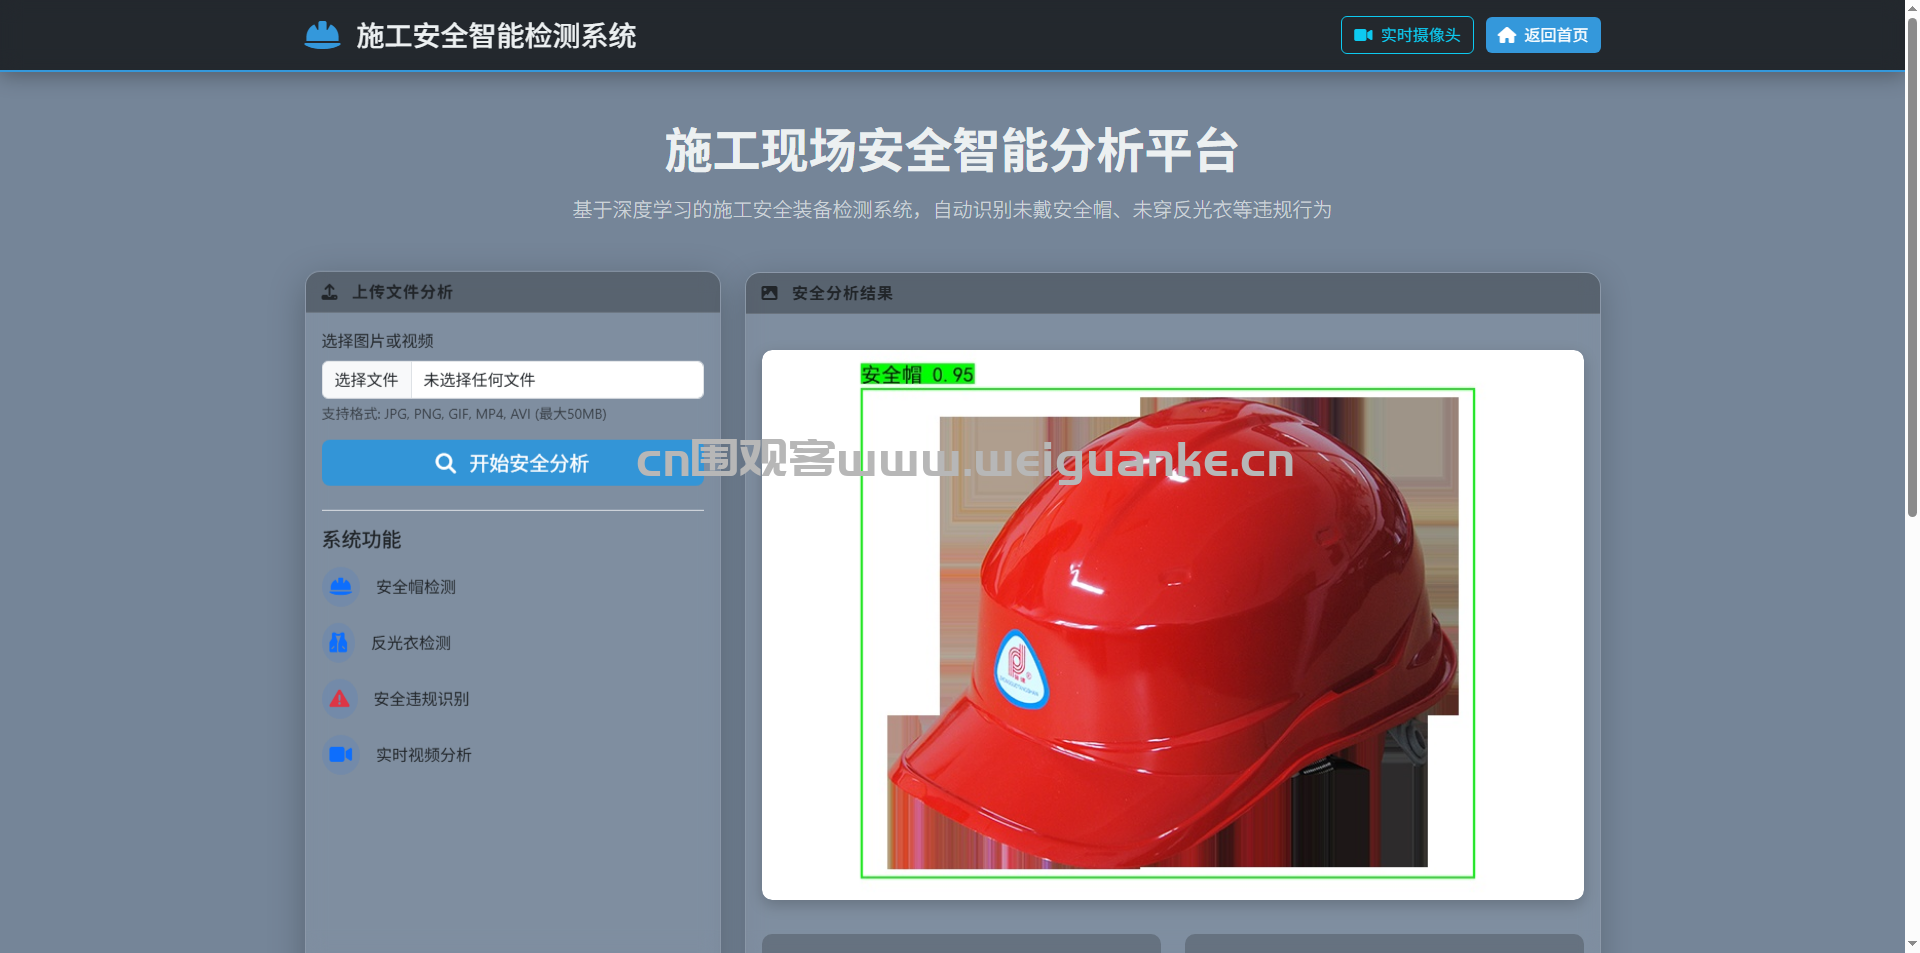Click the 施工安全智能检测系统 site title

(496, 36)
